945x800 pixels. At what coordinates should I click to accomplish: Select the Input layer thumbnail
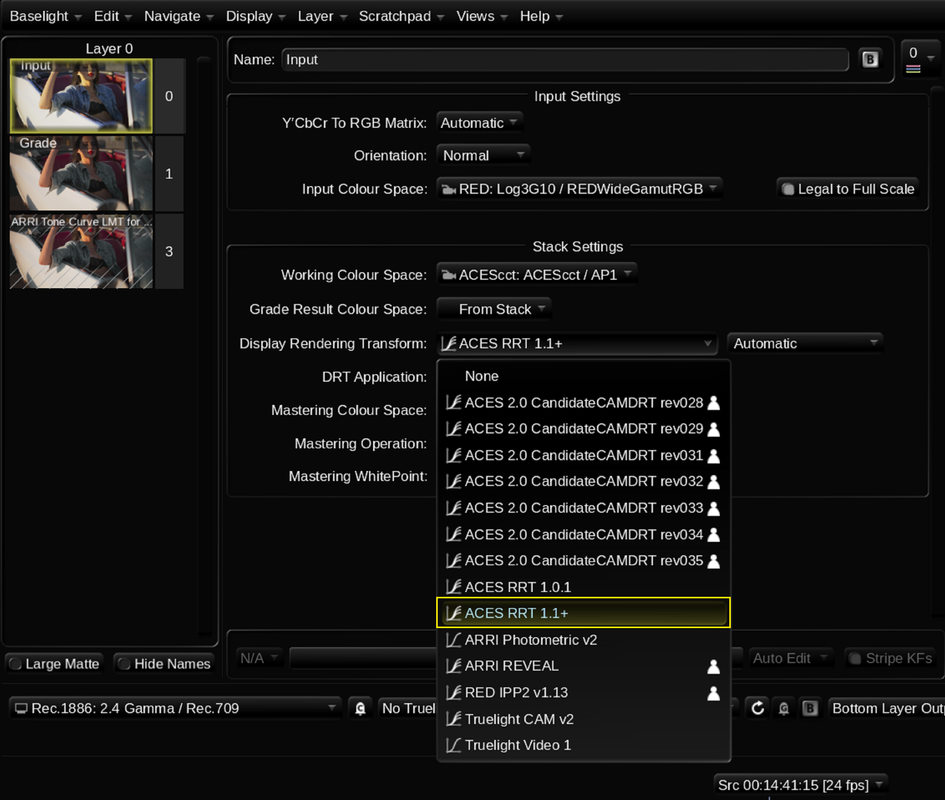[81, 96]
